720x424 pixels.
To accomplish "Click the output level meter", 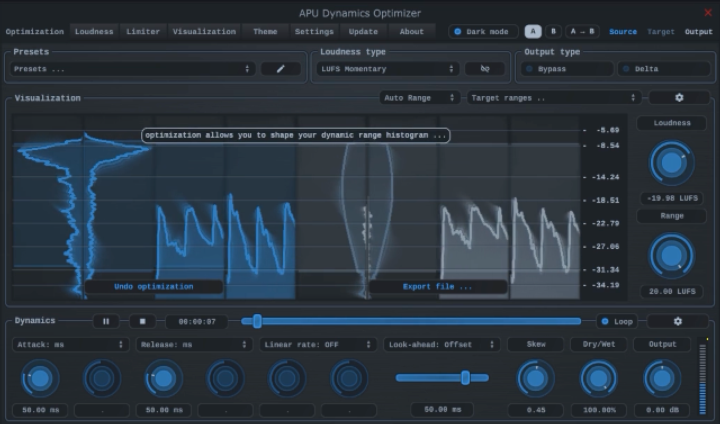I will (x=703, y=377).
